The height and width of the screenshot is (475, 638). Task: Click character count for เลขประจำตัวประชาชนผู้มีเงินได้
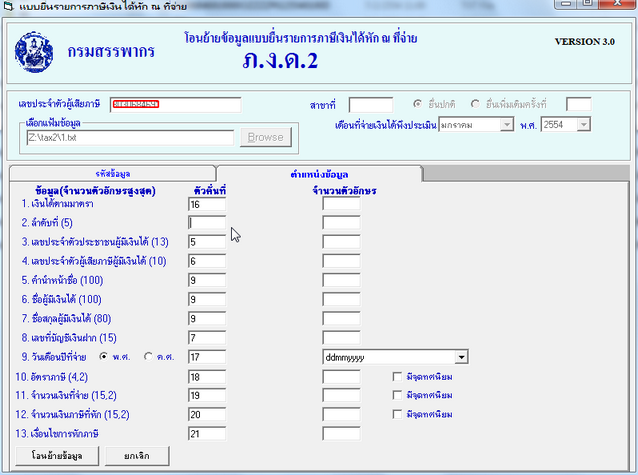tap(341, 242)
